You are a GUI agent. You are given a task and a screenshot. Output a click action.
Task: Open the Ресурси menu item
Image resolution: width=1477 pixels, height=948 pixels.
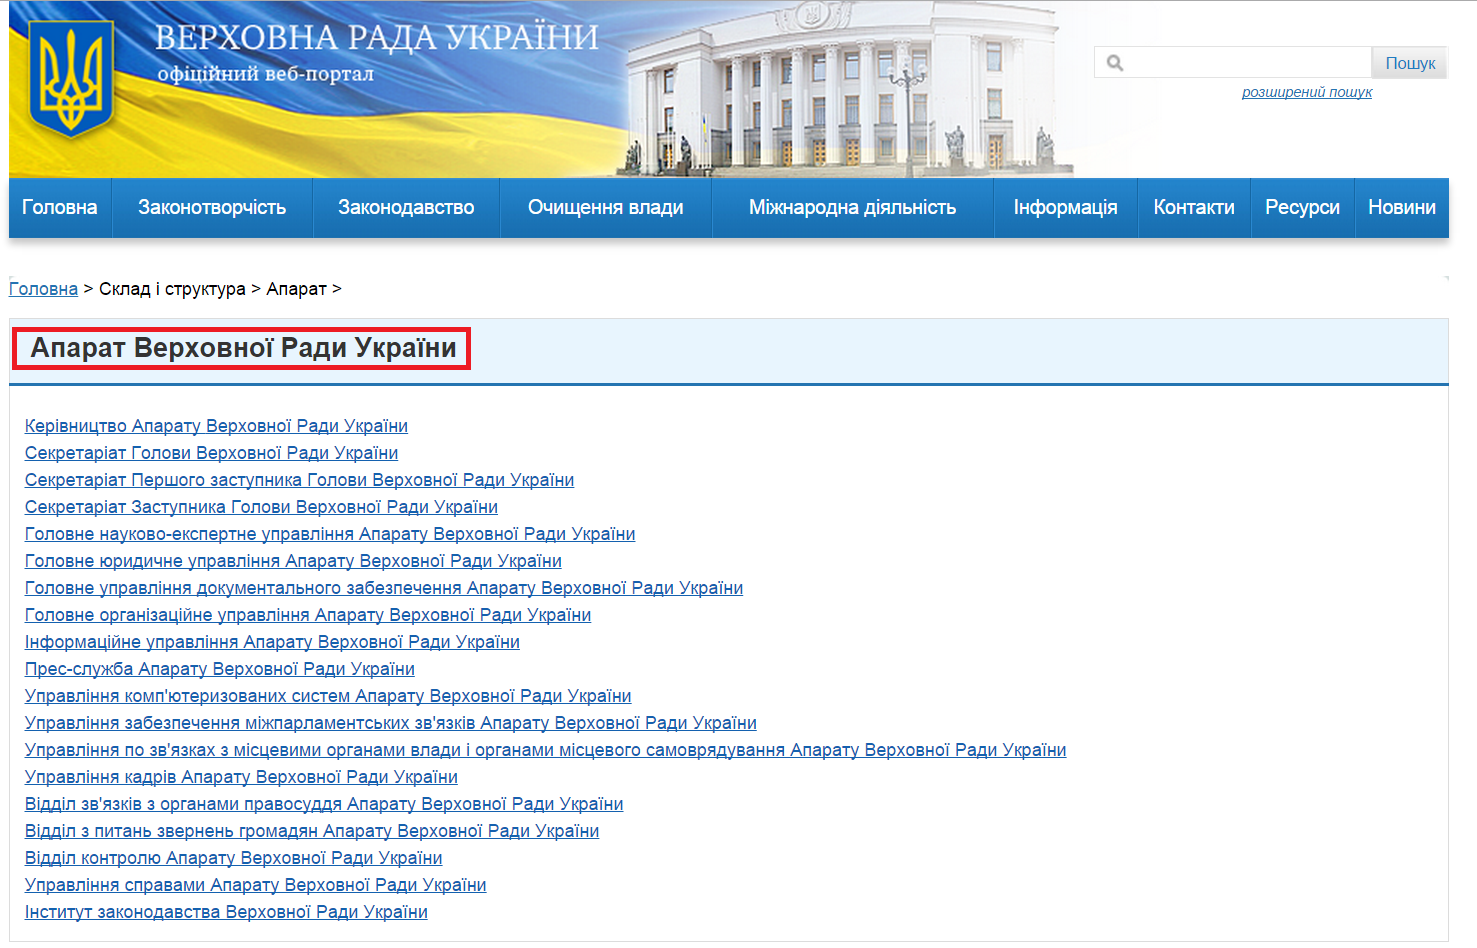1302,207
